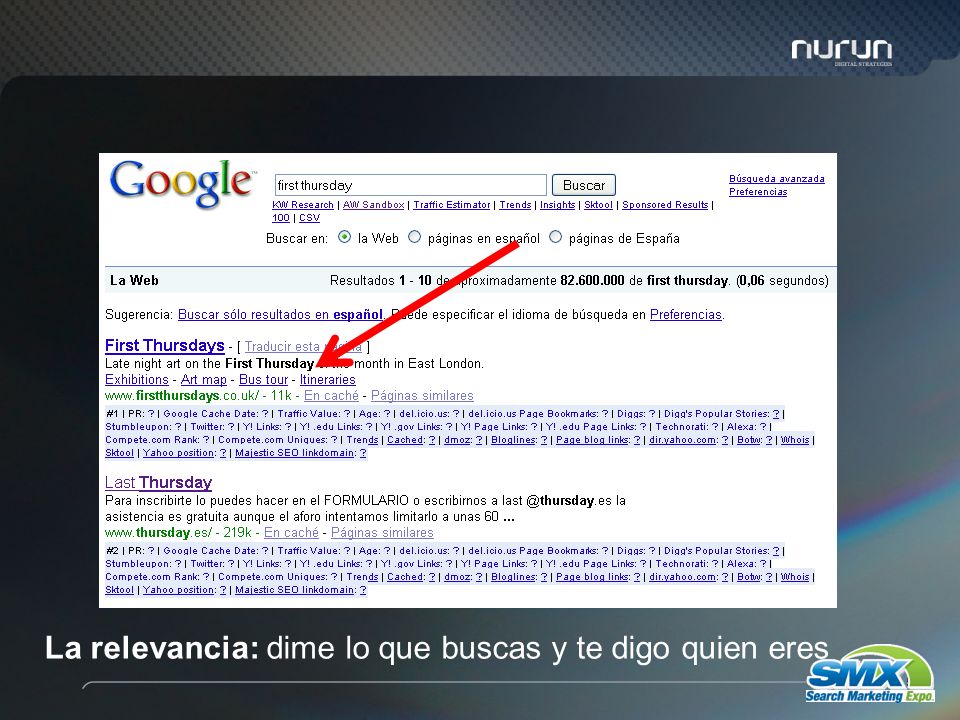
Task: Open the Preferencias link under Búsqueda avanzada
Action: coord(758,192)
